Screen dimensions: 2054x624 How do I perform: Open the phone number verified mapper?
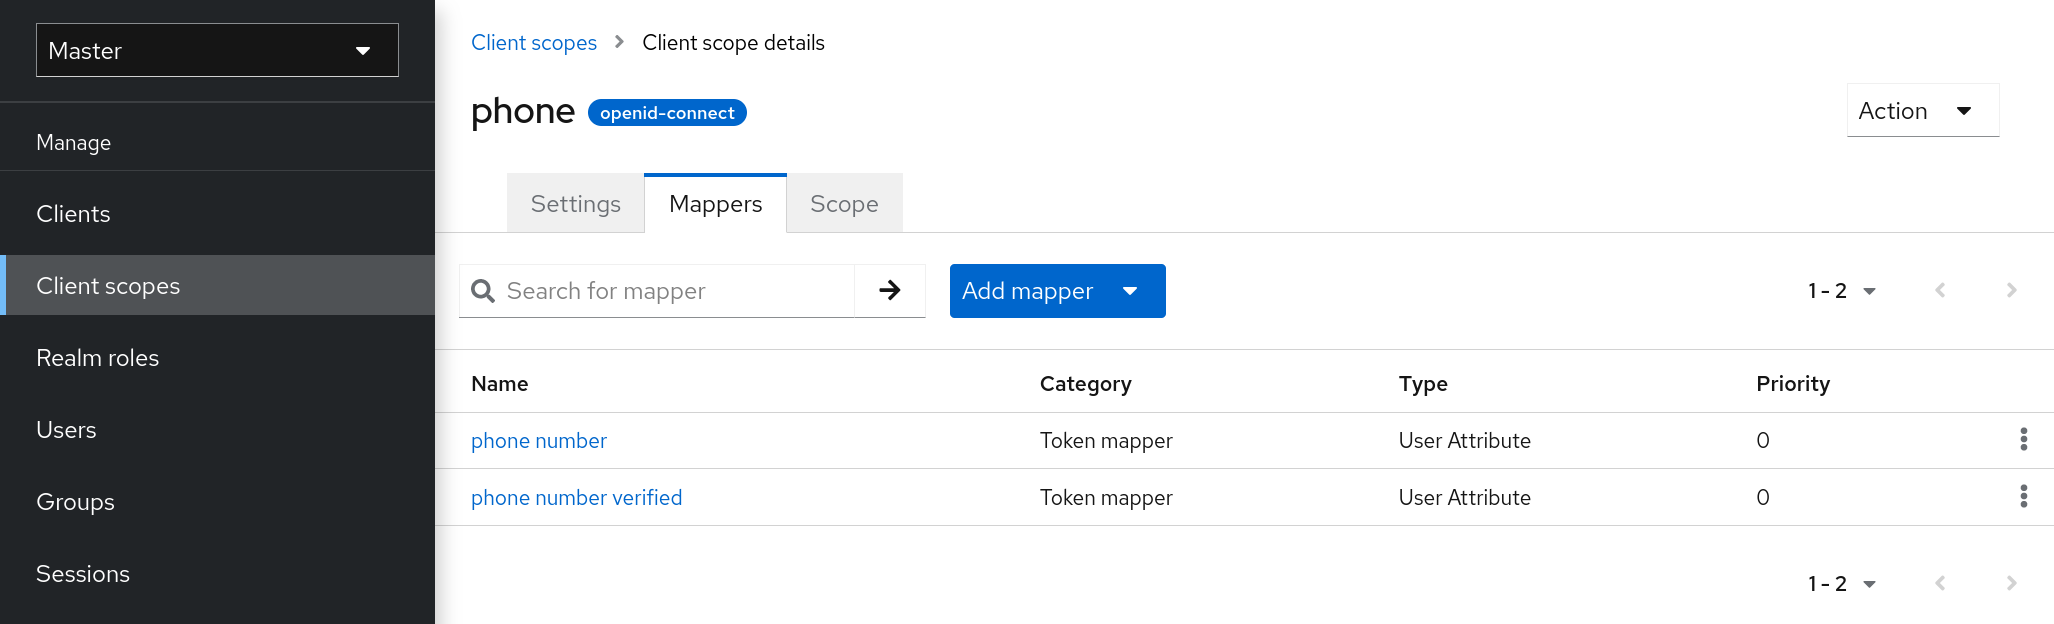pos(576,498)
